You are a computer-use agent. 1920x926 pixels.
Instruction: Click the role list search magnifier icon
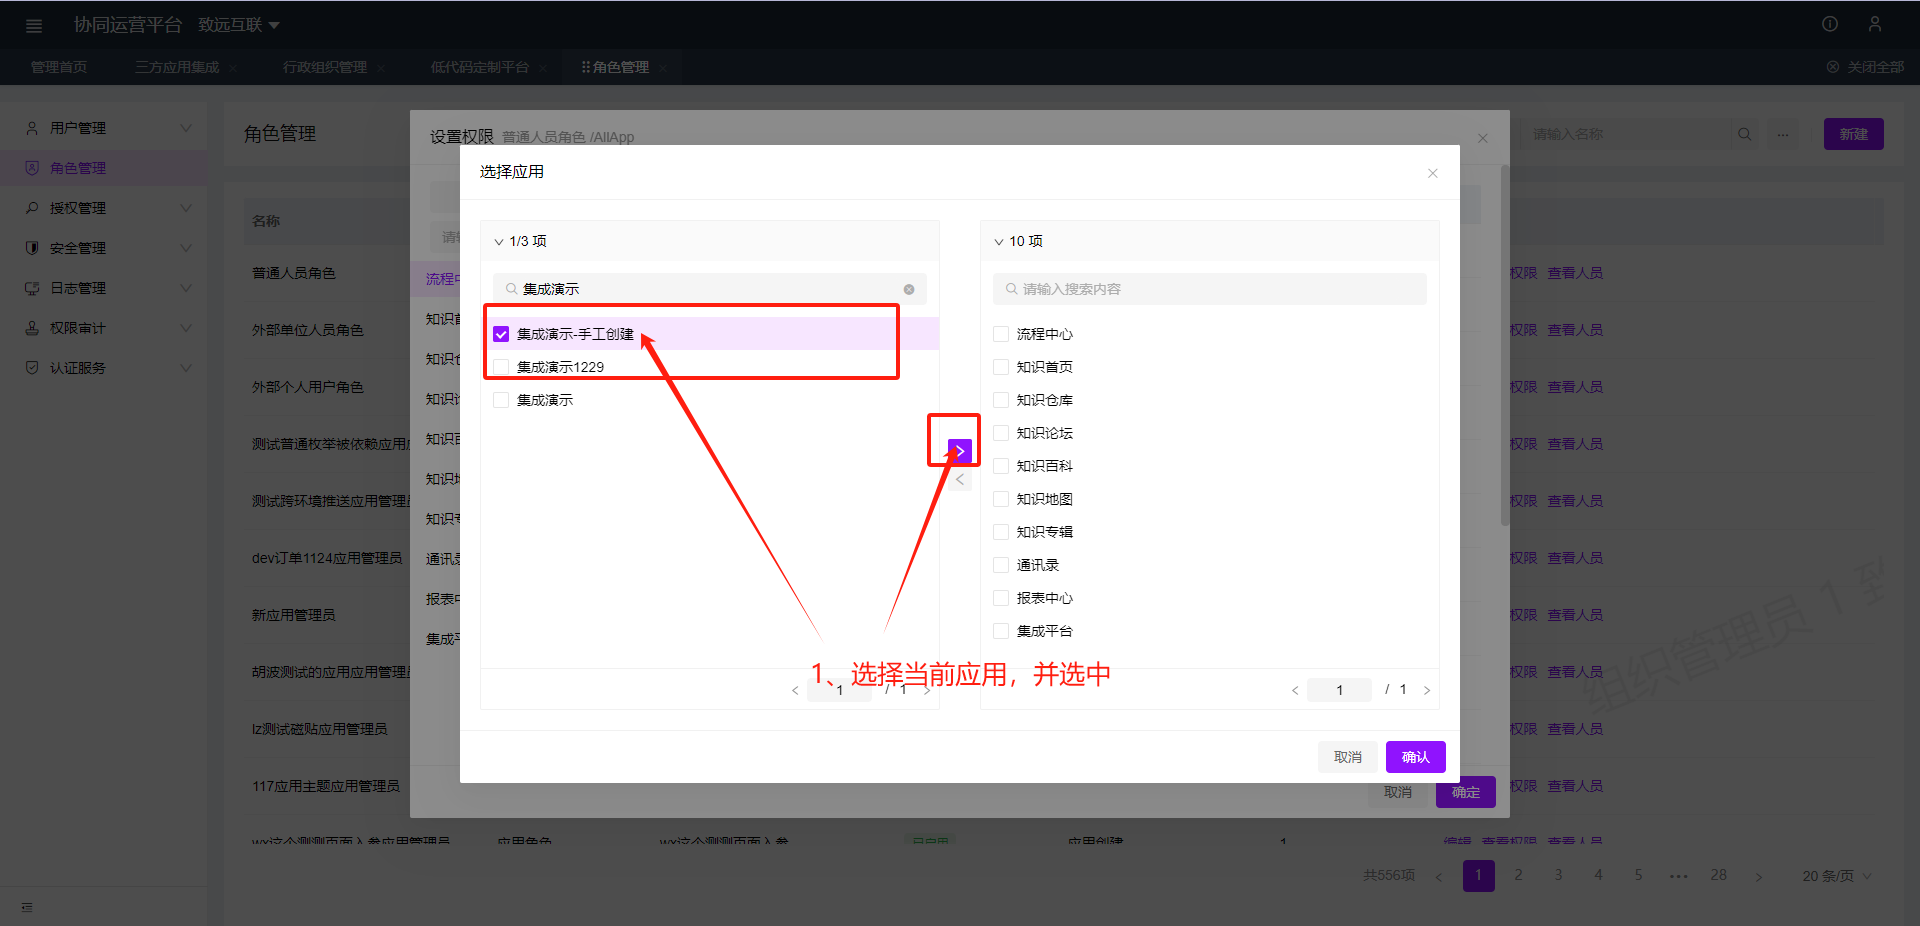pos(1745,134)
